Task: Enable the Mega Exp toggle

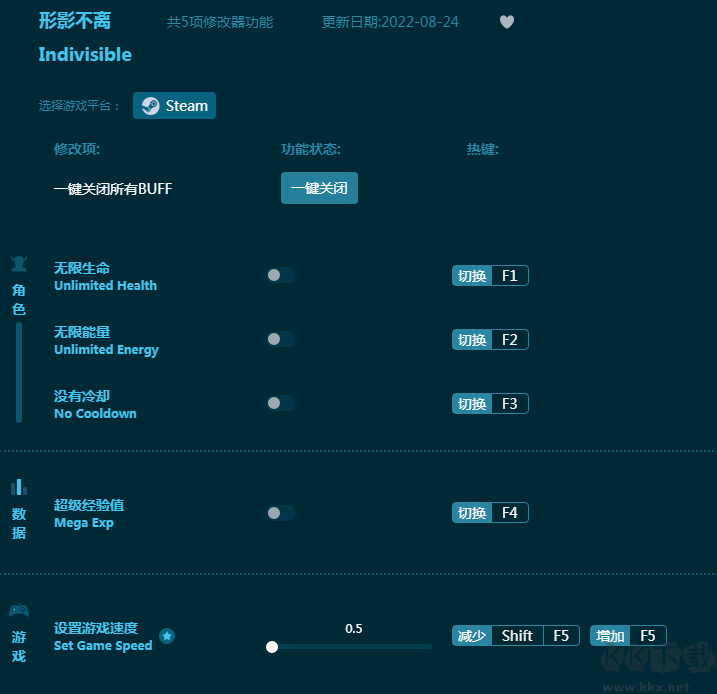Action: coord(281,513)
